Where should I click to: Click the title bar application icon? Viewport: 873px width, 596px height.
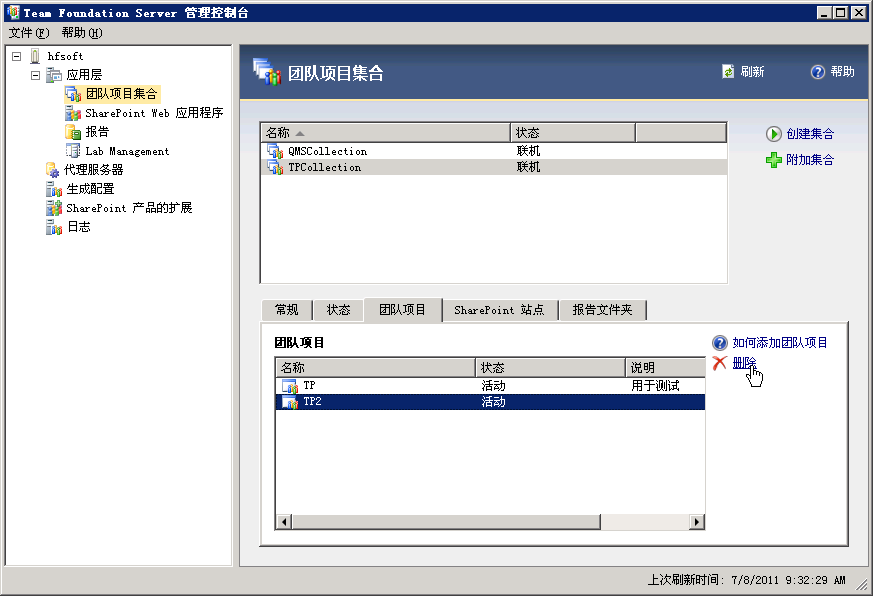point(13,12)
